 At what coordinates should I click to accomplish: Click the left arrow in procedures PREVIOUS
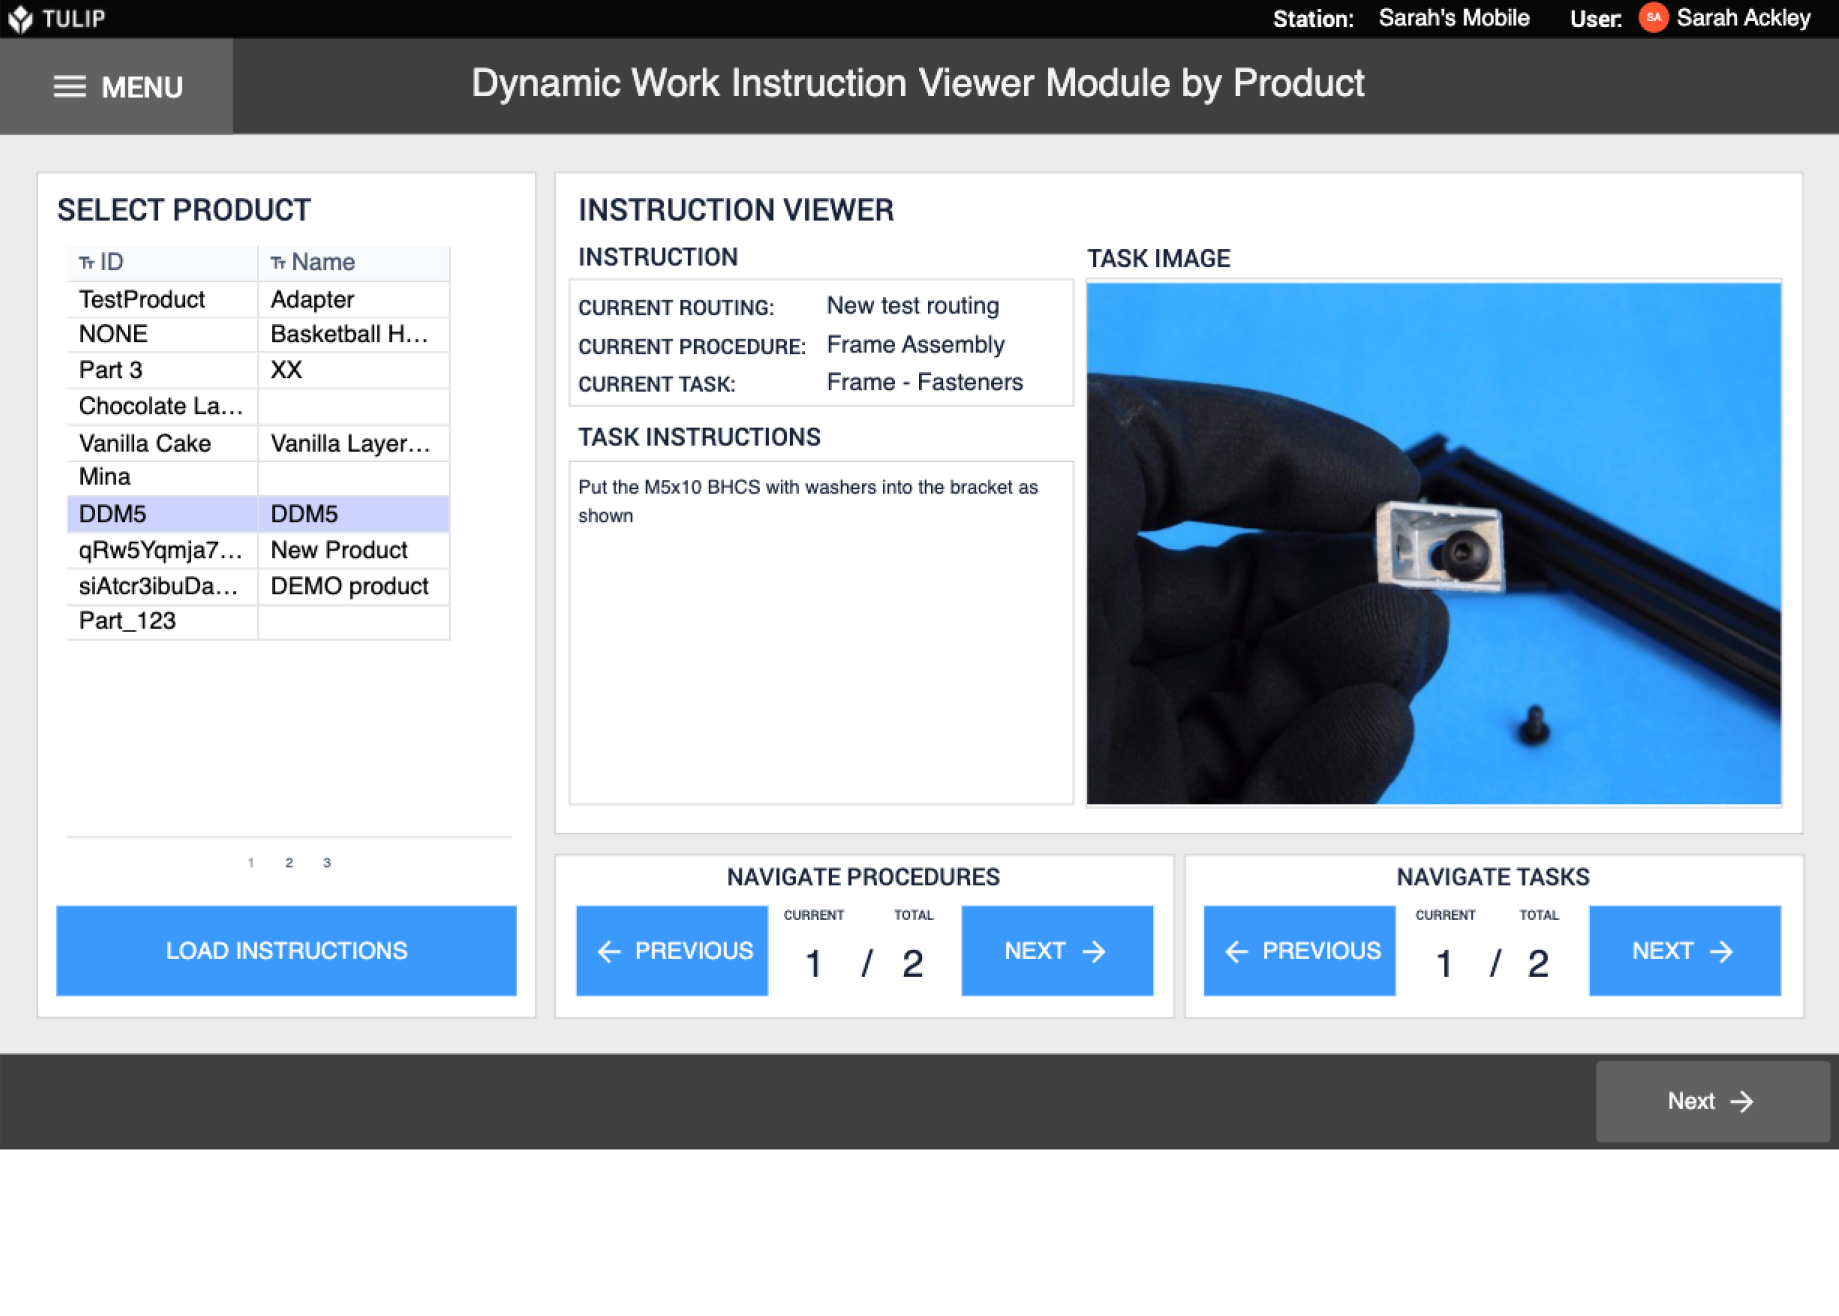[x=608, y=950]
